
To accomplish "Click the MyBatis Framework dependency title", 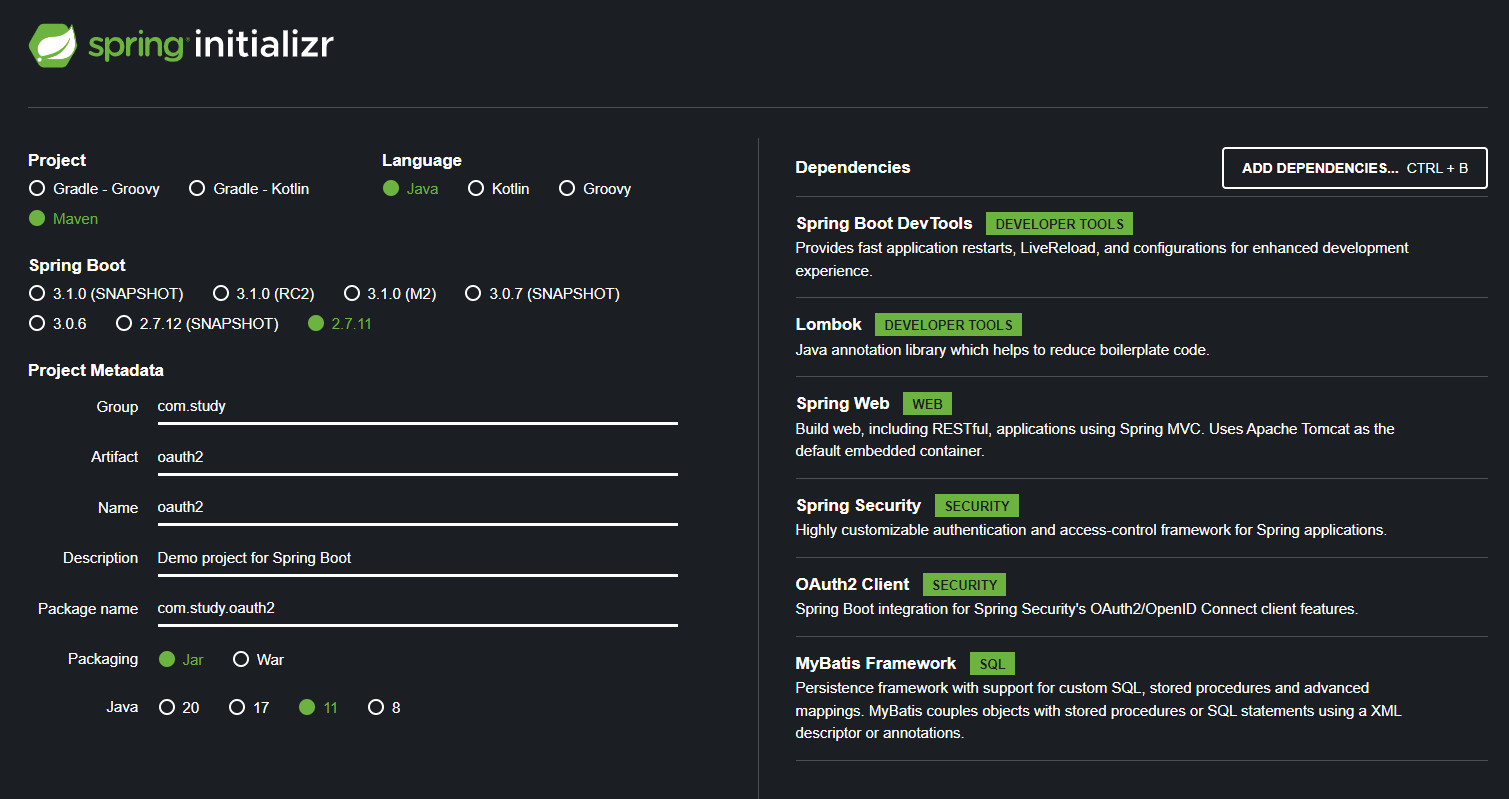I will coord(876,663).
